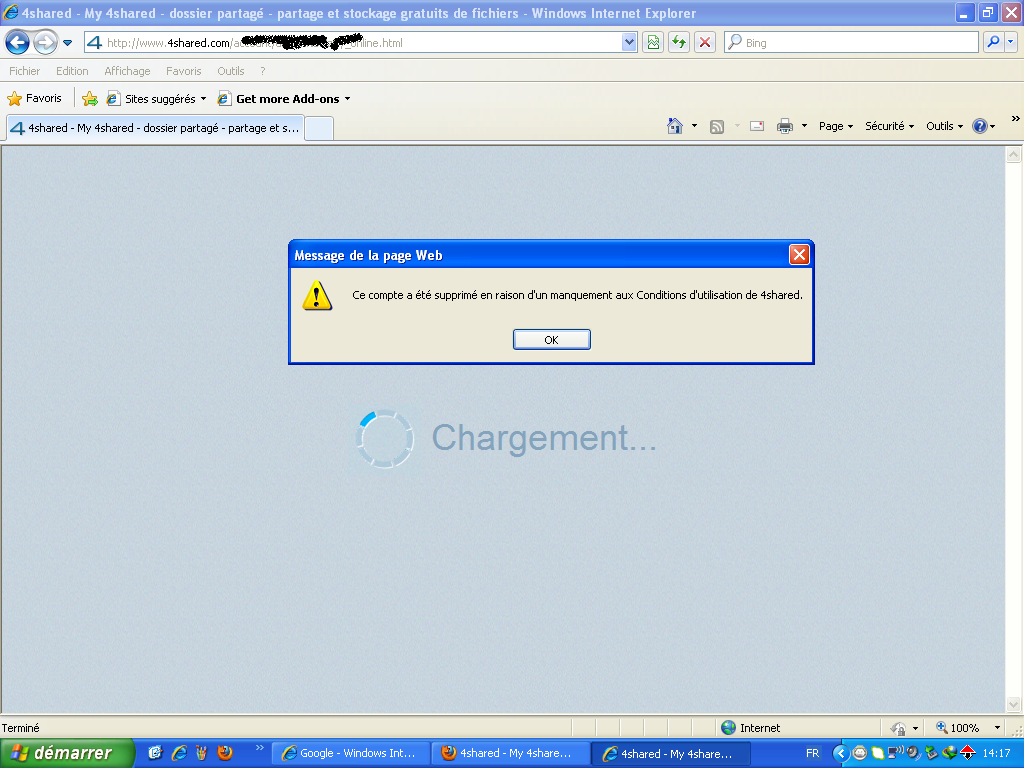Image resolution: width=1024 pixels, height=768 pixels.
Task: Click the 14:17 system clock
Action: pos(997,754)
